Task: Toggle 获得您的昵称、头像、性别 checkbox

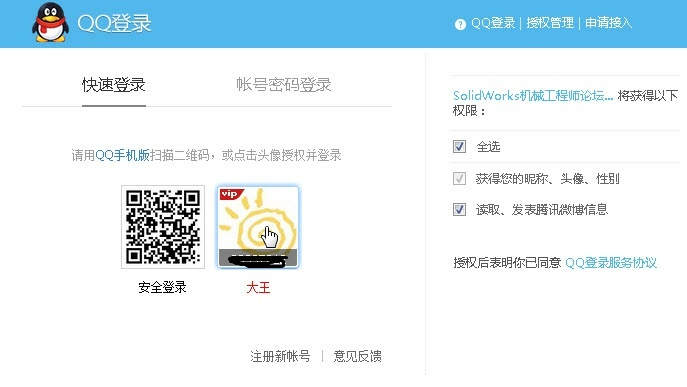Action: point(459,178)
